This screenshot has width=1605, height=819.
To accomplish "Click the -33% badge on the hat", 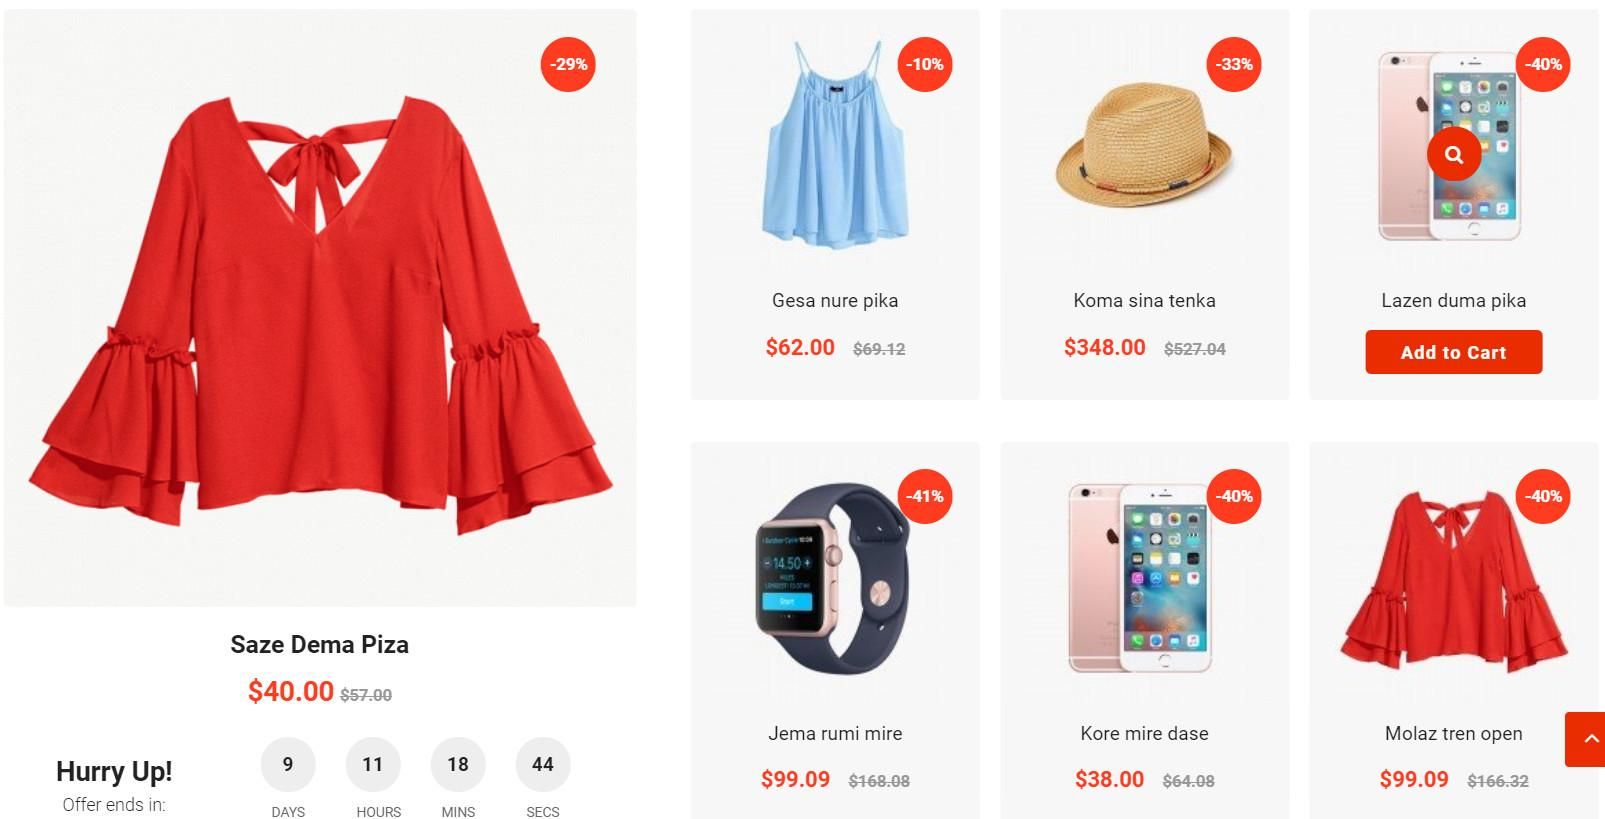I will pyautogui.click(x=1234, y=64).
